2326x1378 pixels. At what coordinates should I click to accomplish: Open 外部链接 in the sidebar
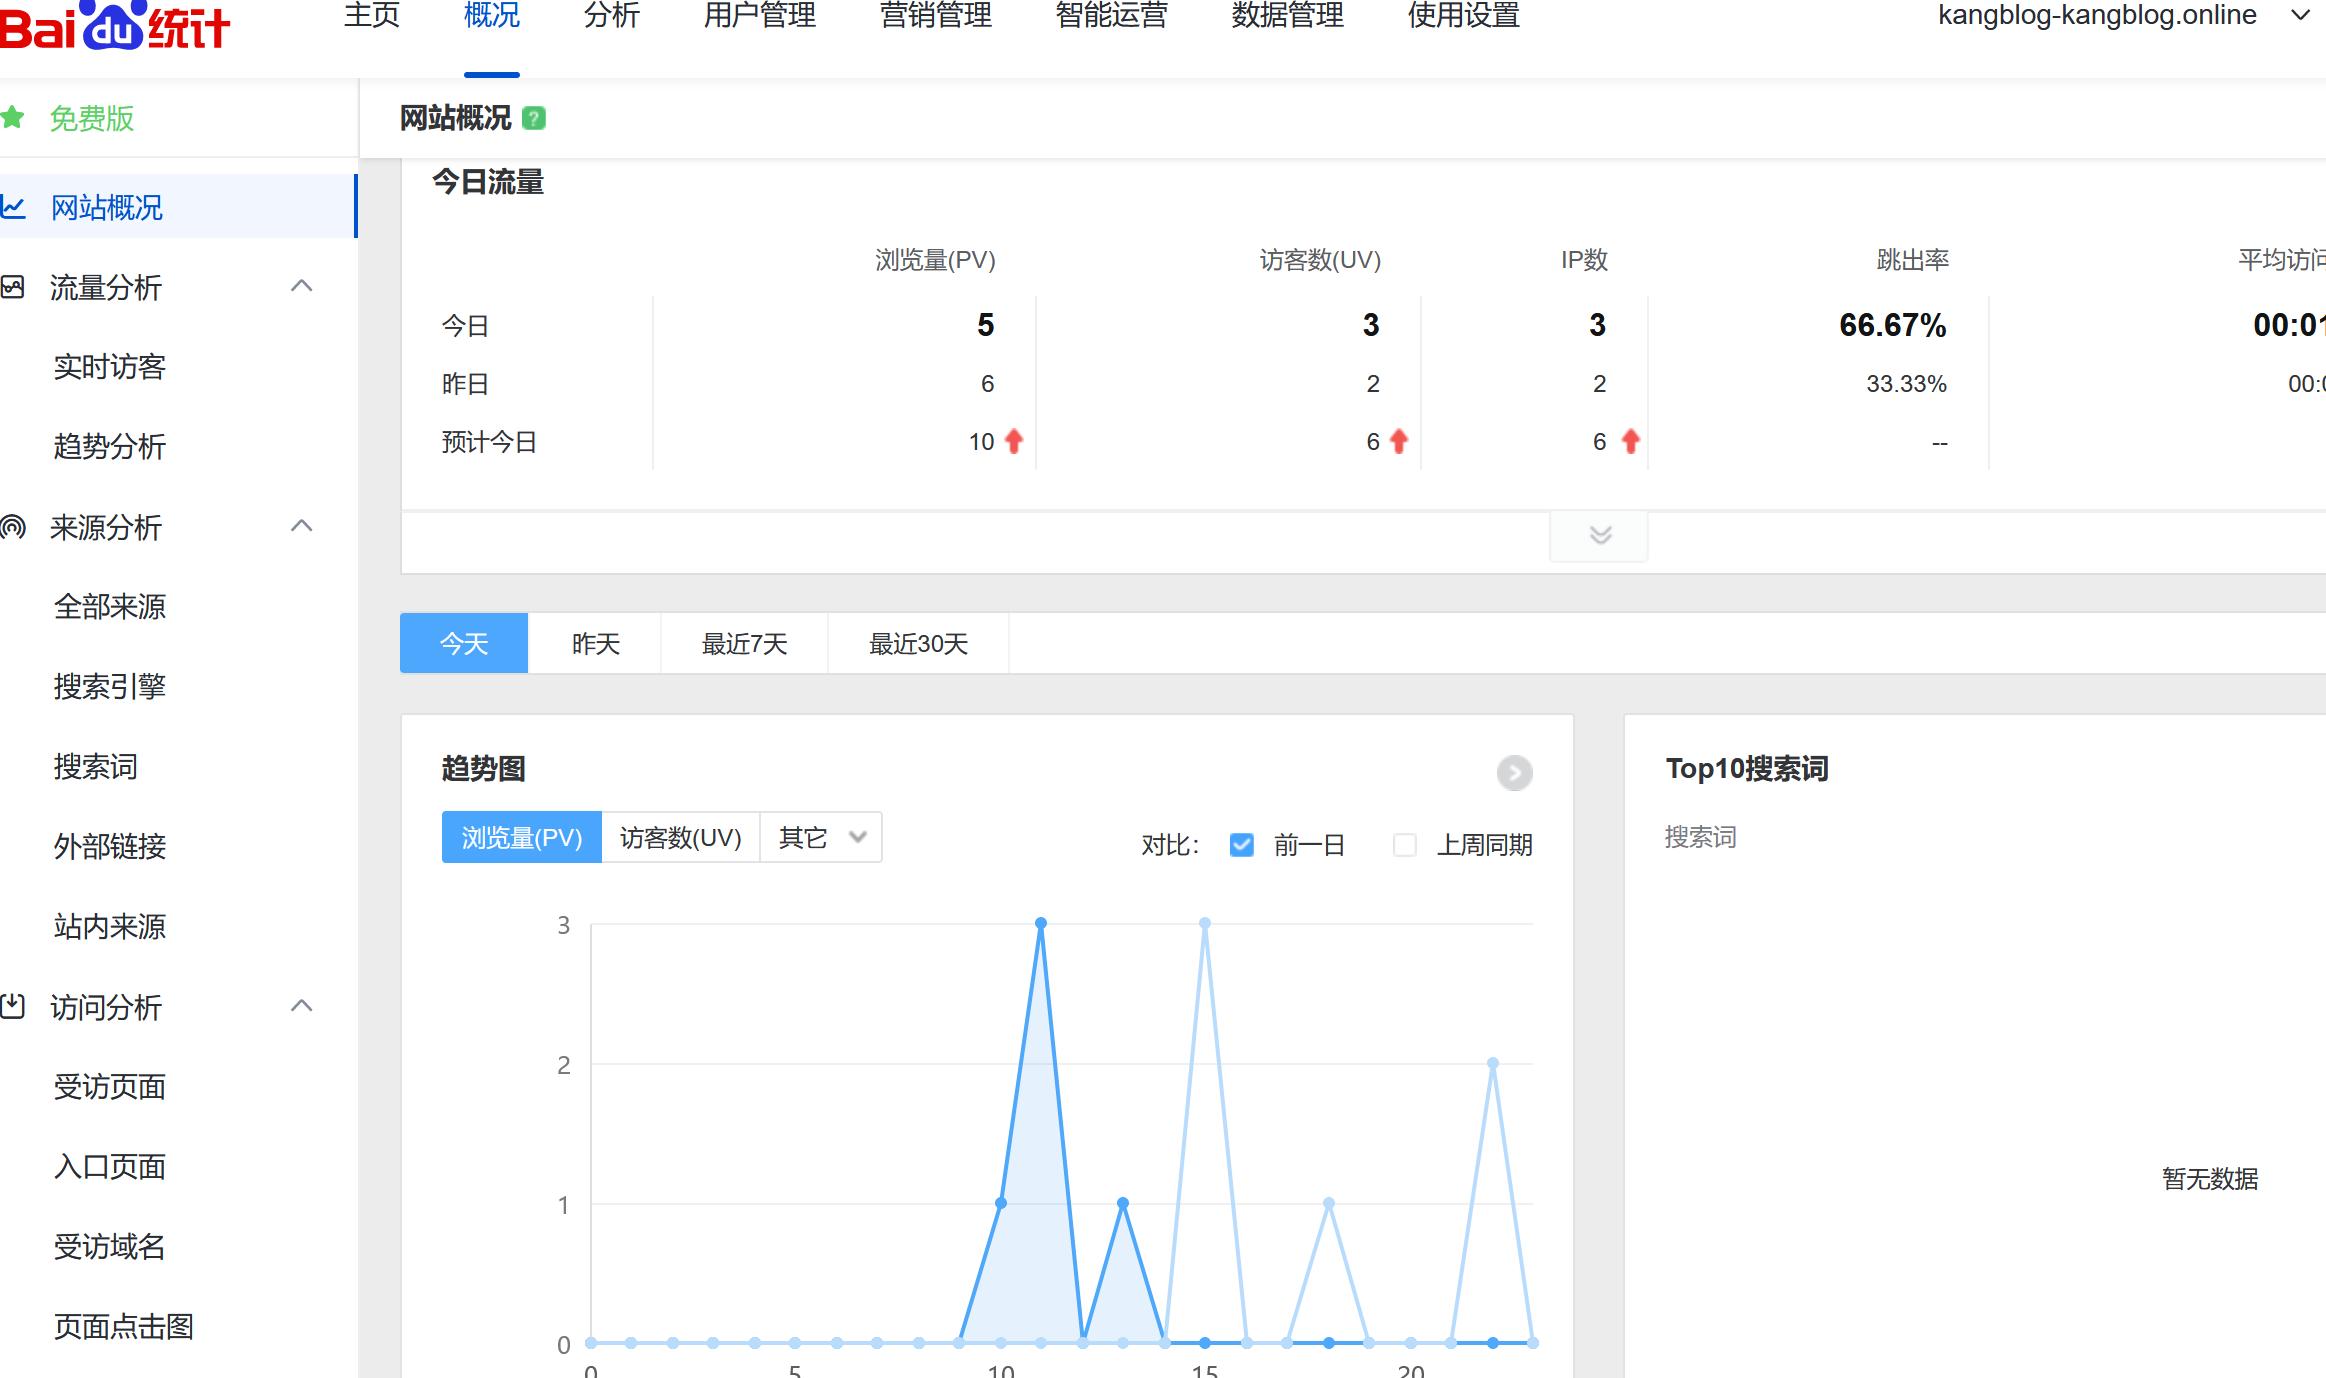(110, 847)
